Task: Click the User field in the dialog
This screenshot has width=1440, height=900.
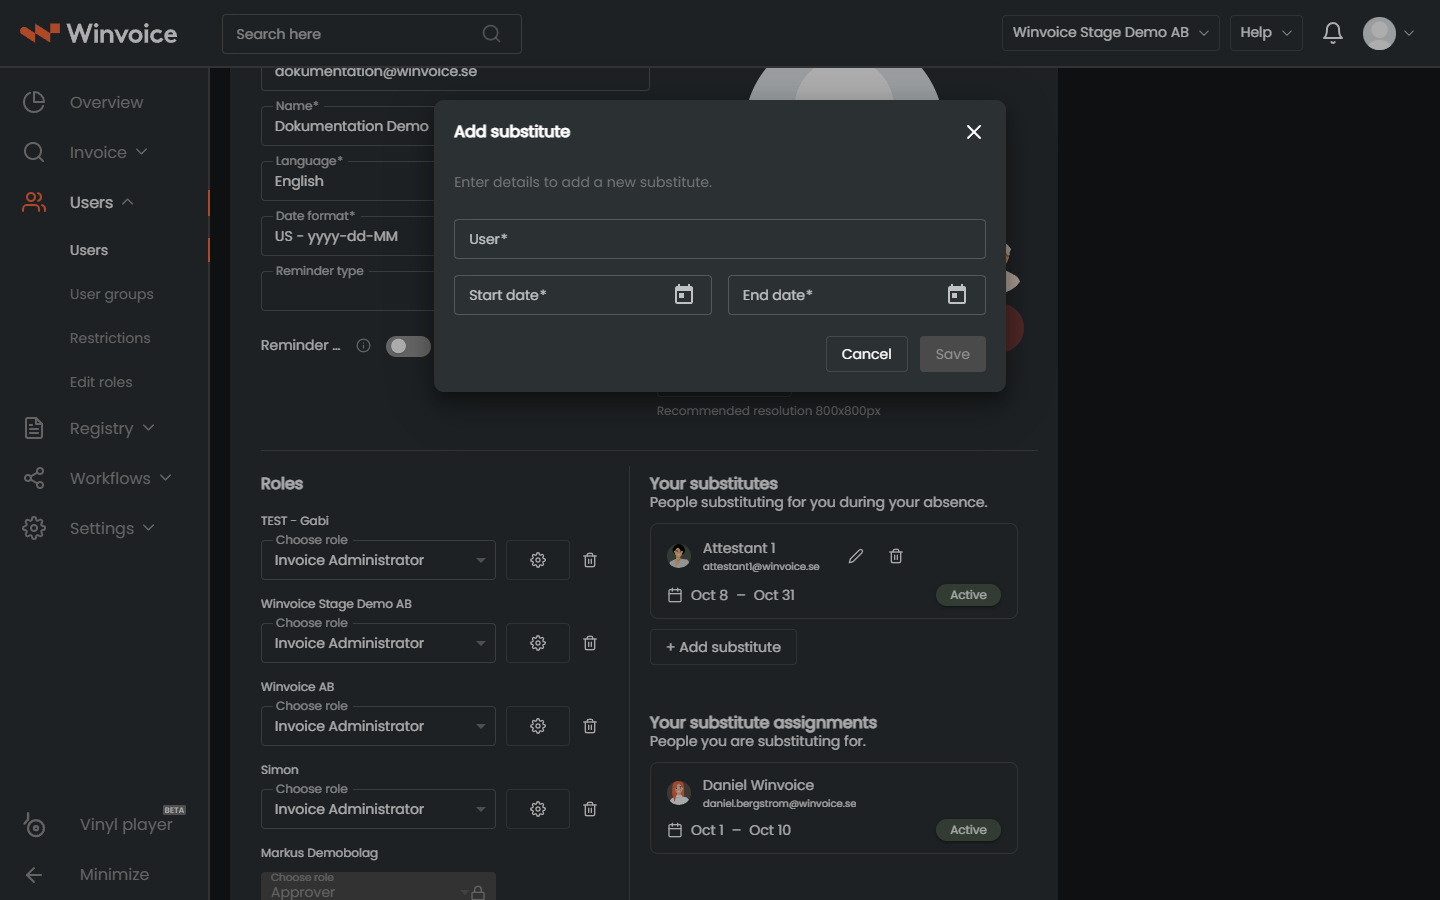Action: [x=720, y=239]
